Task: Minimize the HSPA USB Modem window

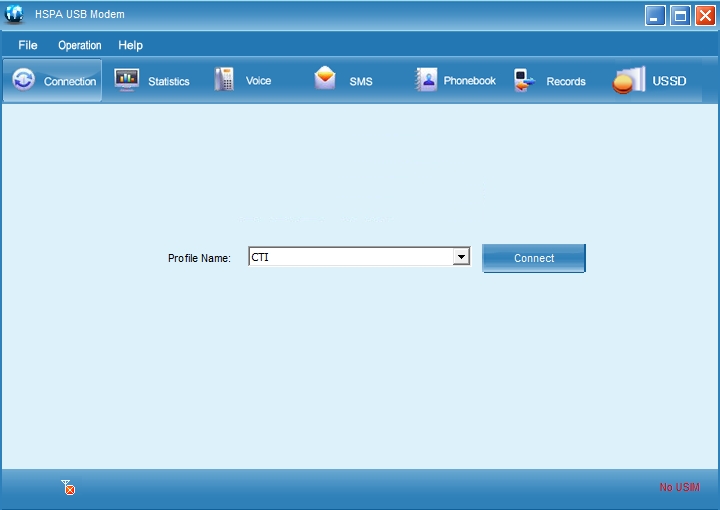Action: pos(655,16)
